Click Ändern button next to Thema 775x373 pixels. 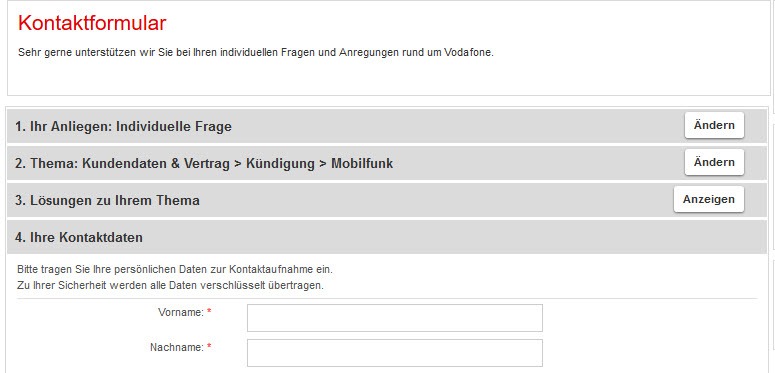click(714, 163)
